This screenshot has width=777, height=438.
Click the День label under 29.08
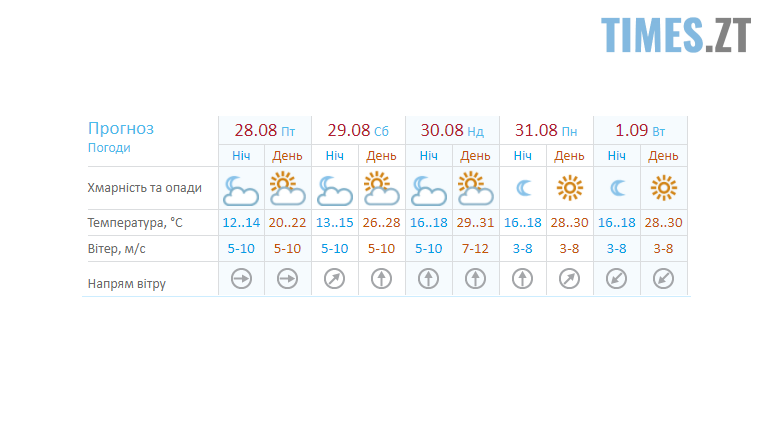pyautogui.click(x=381, y=156)
